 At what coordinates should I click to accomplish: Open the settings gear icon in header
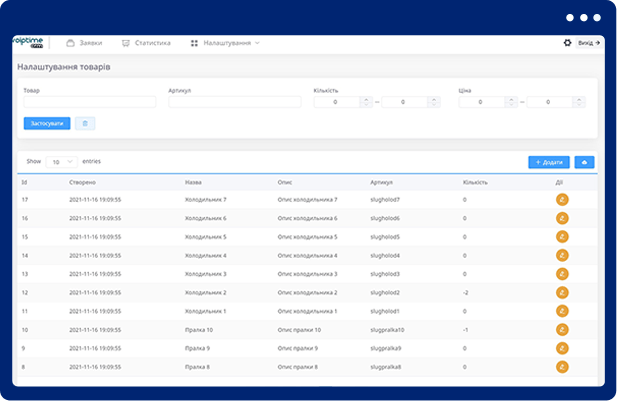coord(567,43)
